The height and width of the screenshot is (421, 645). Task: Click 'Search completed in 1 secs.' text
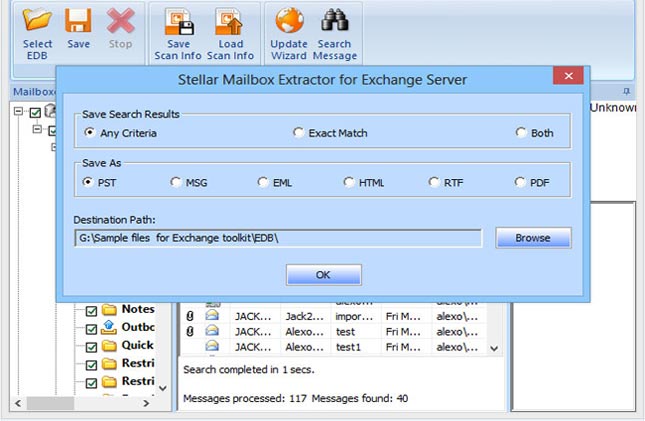(x=249, y=370)
